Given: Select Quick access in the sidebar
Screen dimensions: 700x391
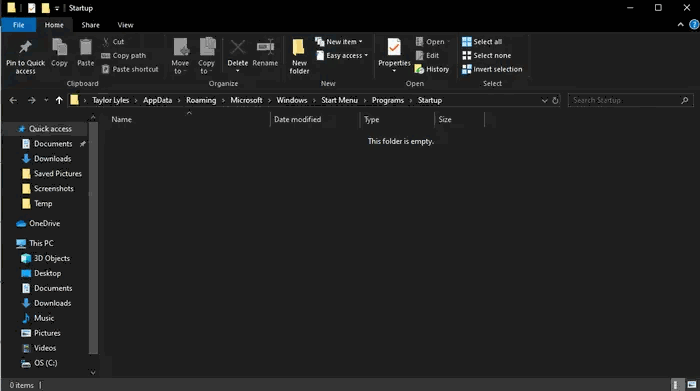Looking at the screenshot, I should (45, 129).
